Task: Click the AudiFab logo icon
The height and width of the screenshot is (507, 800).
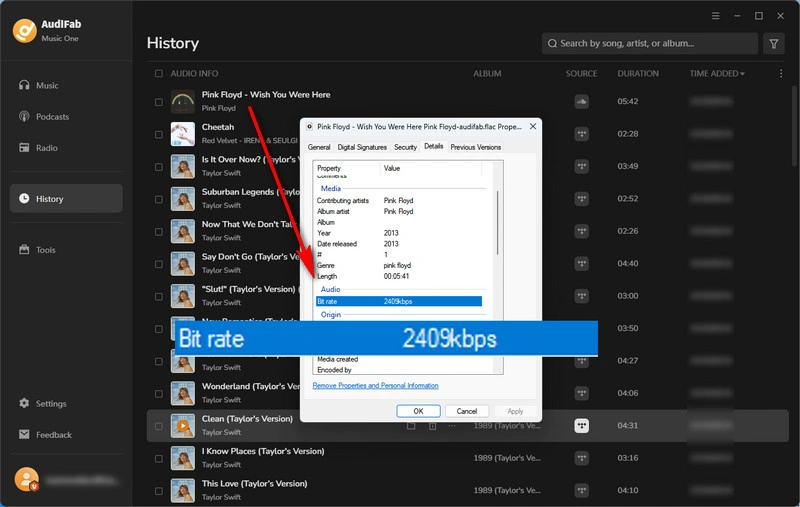Action: pyautogui.click(x=24, y=31)
